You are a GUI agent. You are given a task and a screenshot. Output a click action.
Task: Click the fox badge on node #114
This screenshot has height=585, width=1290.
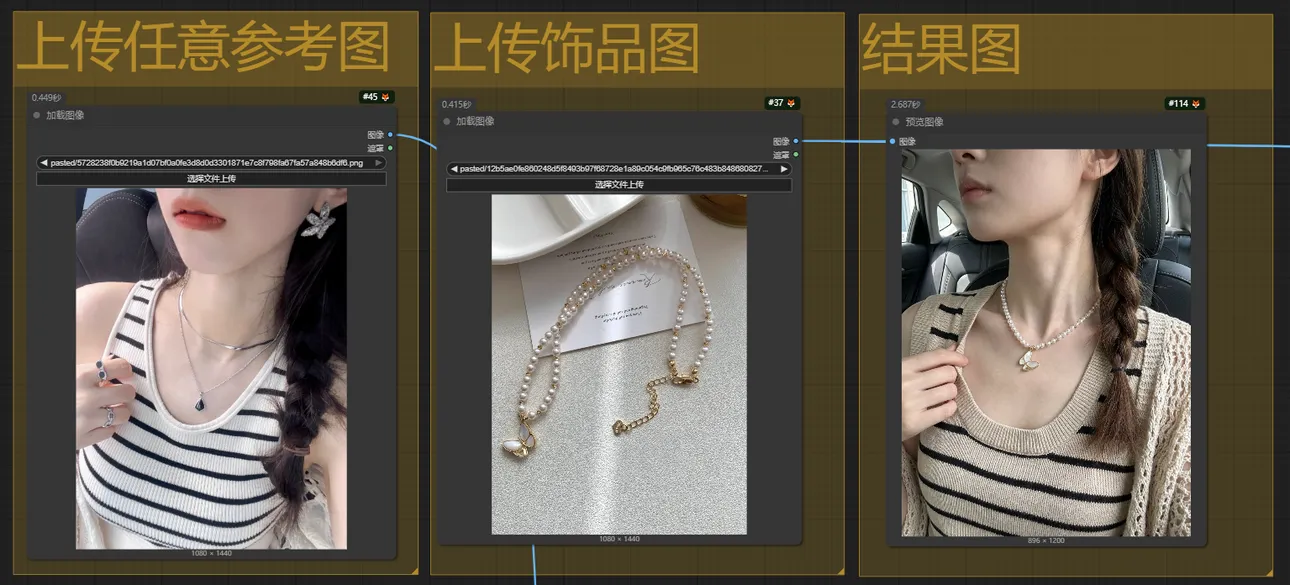tap(1194, 103)
